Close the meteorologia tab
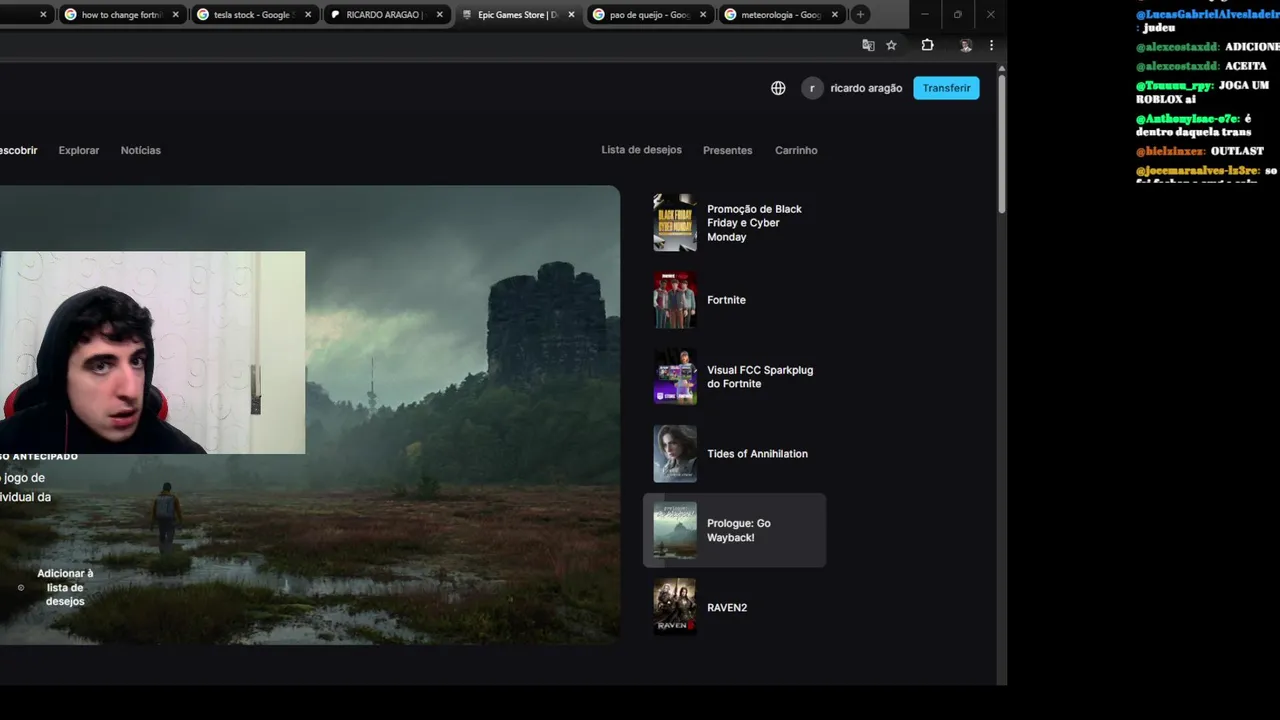 (835, 15)
